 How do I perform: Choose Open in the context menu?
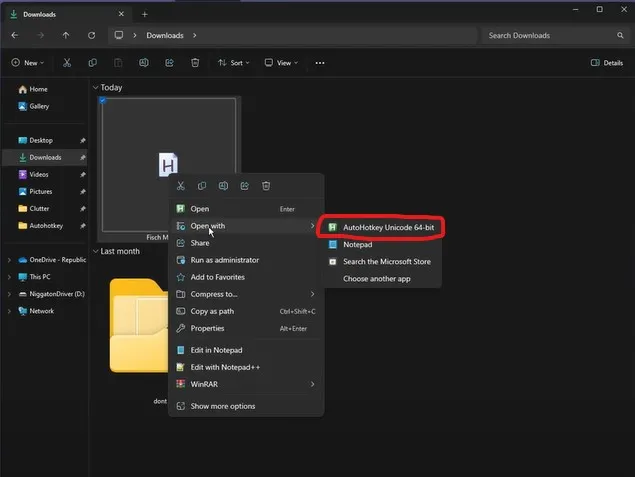point(246,209)
